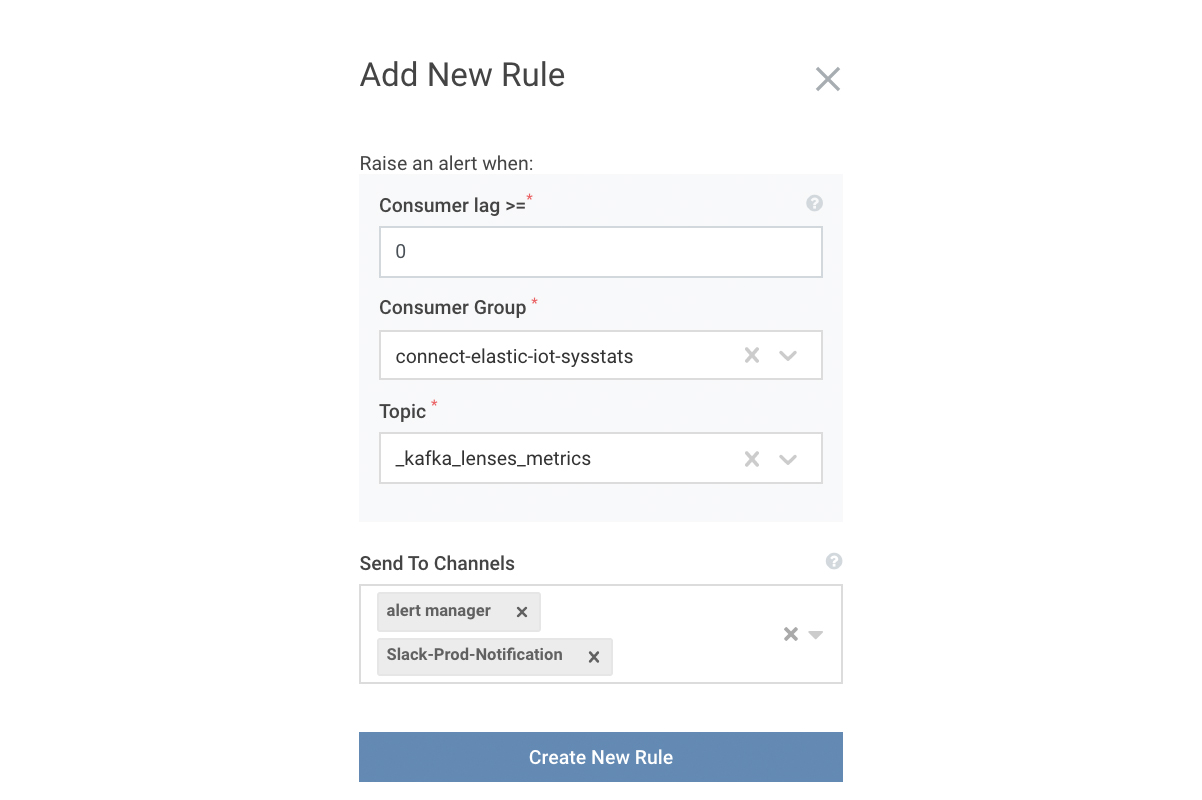Click the Consumer lag >= label
Screen dimensions: 1202x800
(x=452, y=206)
